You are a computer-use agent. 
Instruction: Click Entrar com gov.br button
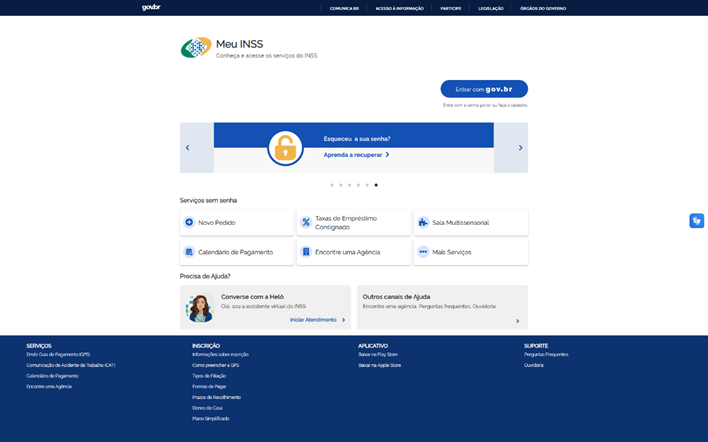tap(484, 89)
